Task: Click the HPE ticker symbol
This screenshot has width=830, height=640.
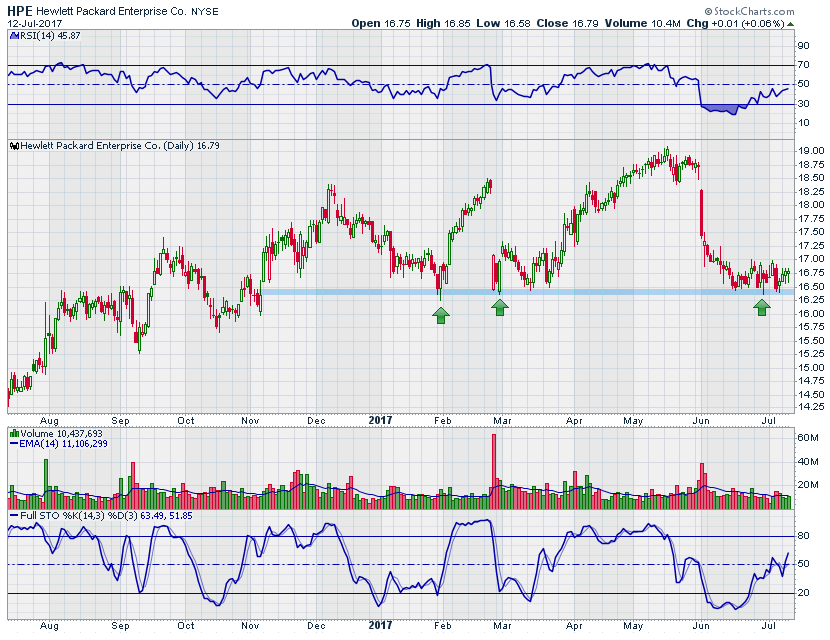Action: coord(20,11)
